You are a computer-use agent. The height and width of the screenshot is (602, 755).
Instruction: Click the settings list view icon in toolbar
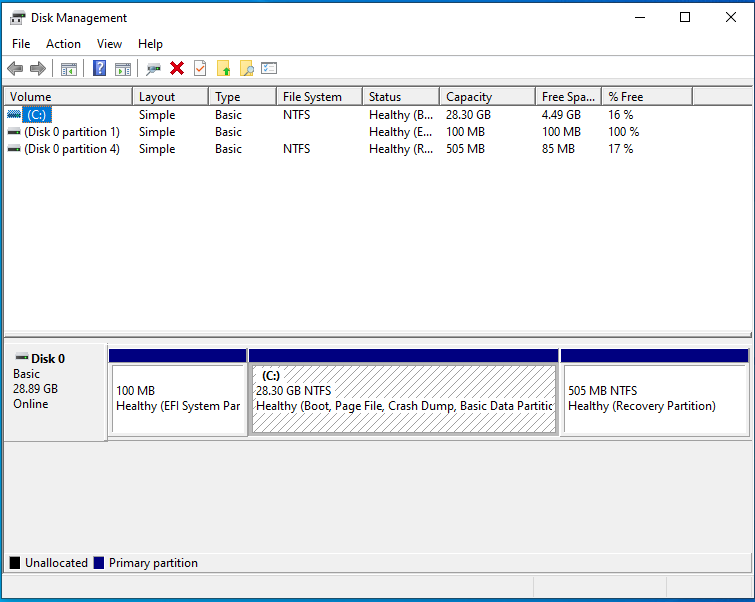point(269,68)
